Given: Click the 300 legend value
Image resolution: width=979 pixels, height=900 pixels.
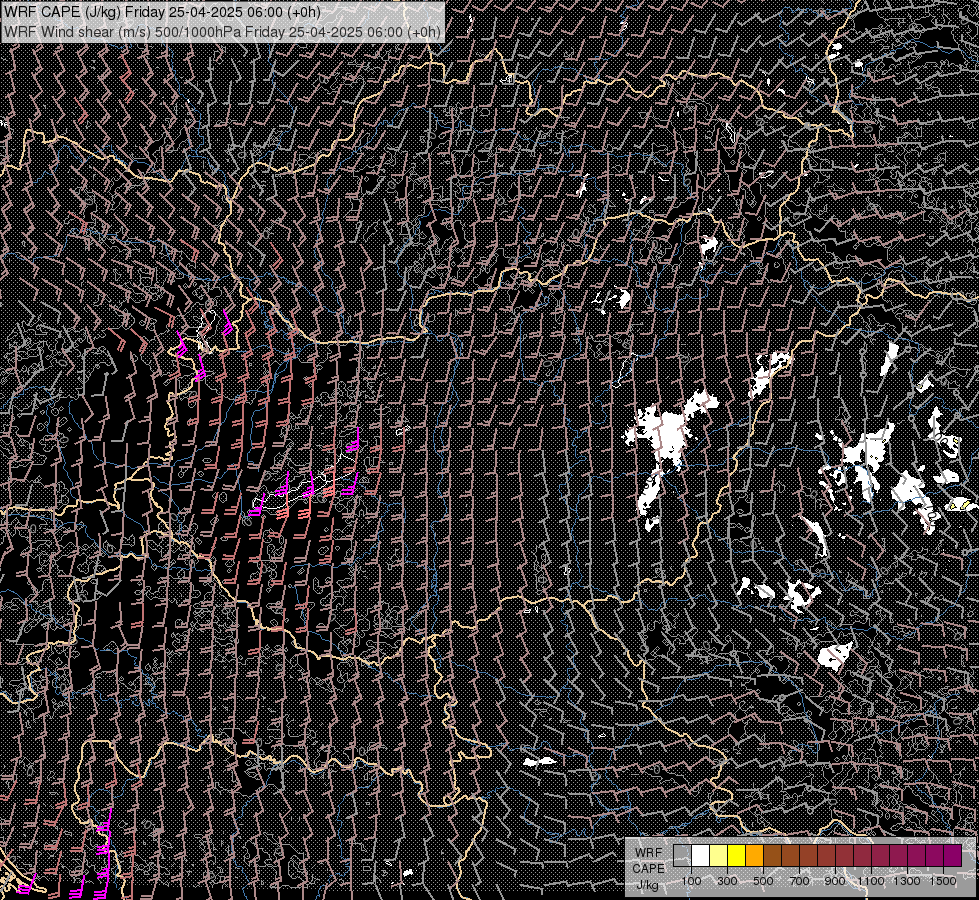Looking at the screenshot, I should tap(727, 881).
